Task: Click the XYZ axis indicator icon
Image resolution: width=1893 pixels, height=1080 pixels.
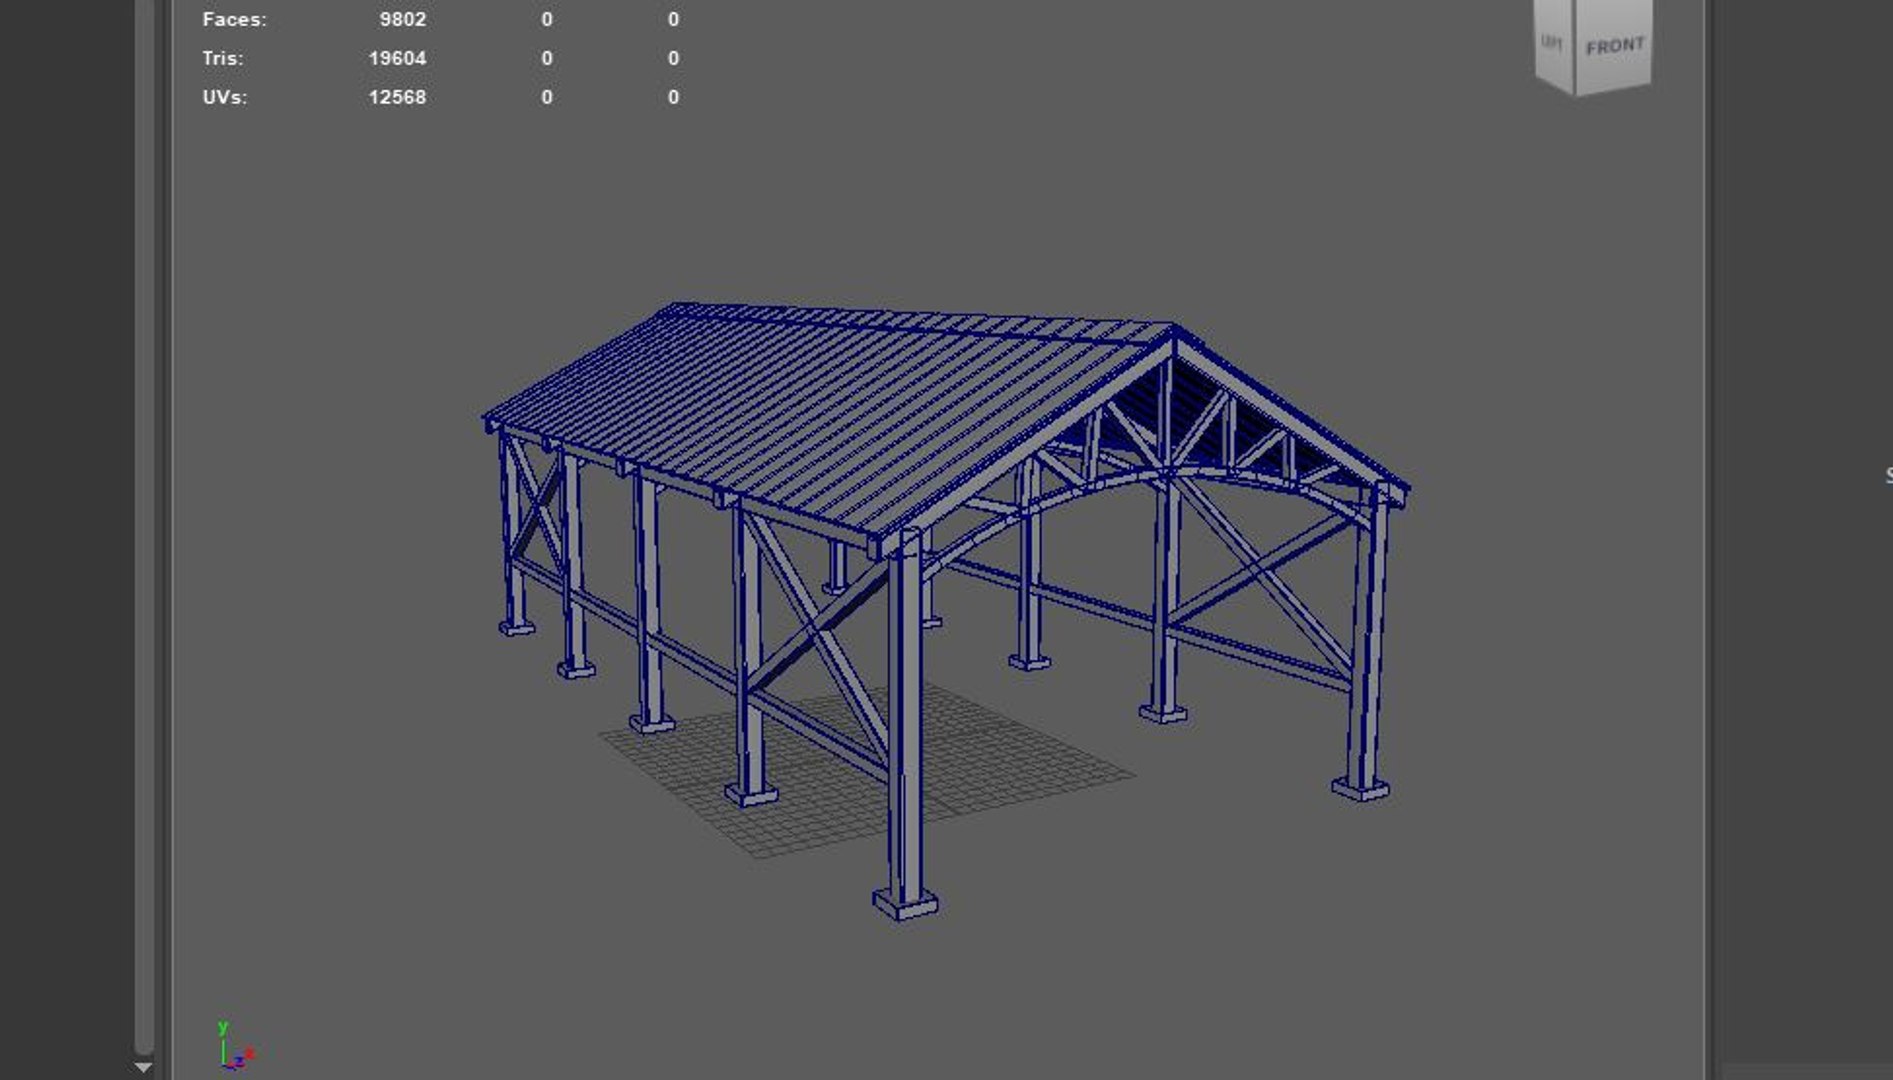Action: pos(236,1046)
